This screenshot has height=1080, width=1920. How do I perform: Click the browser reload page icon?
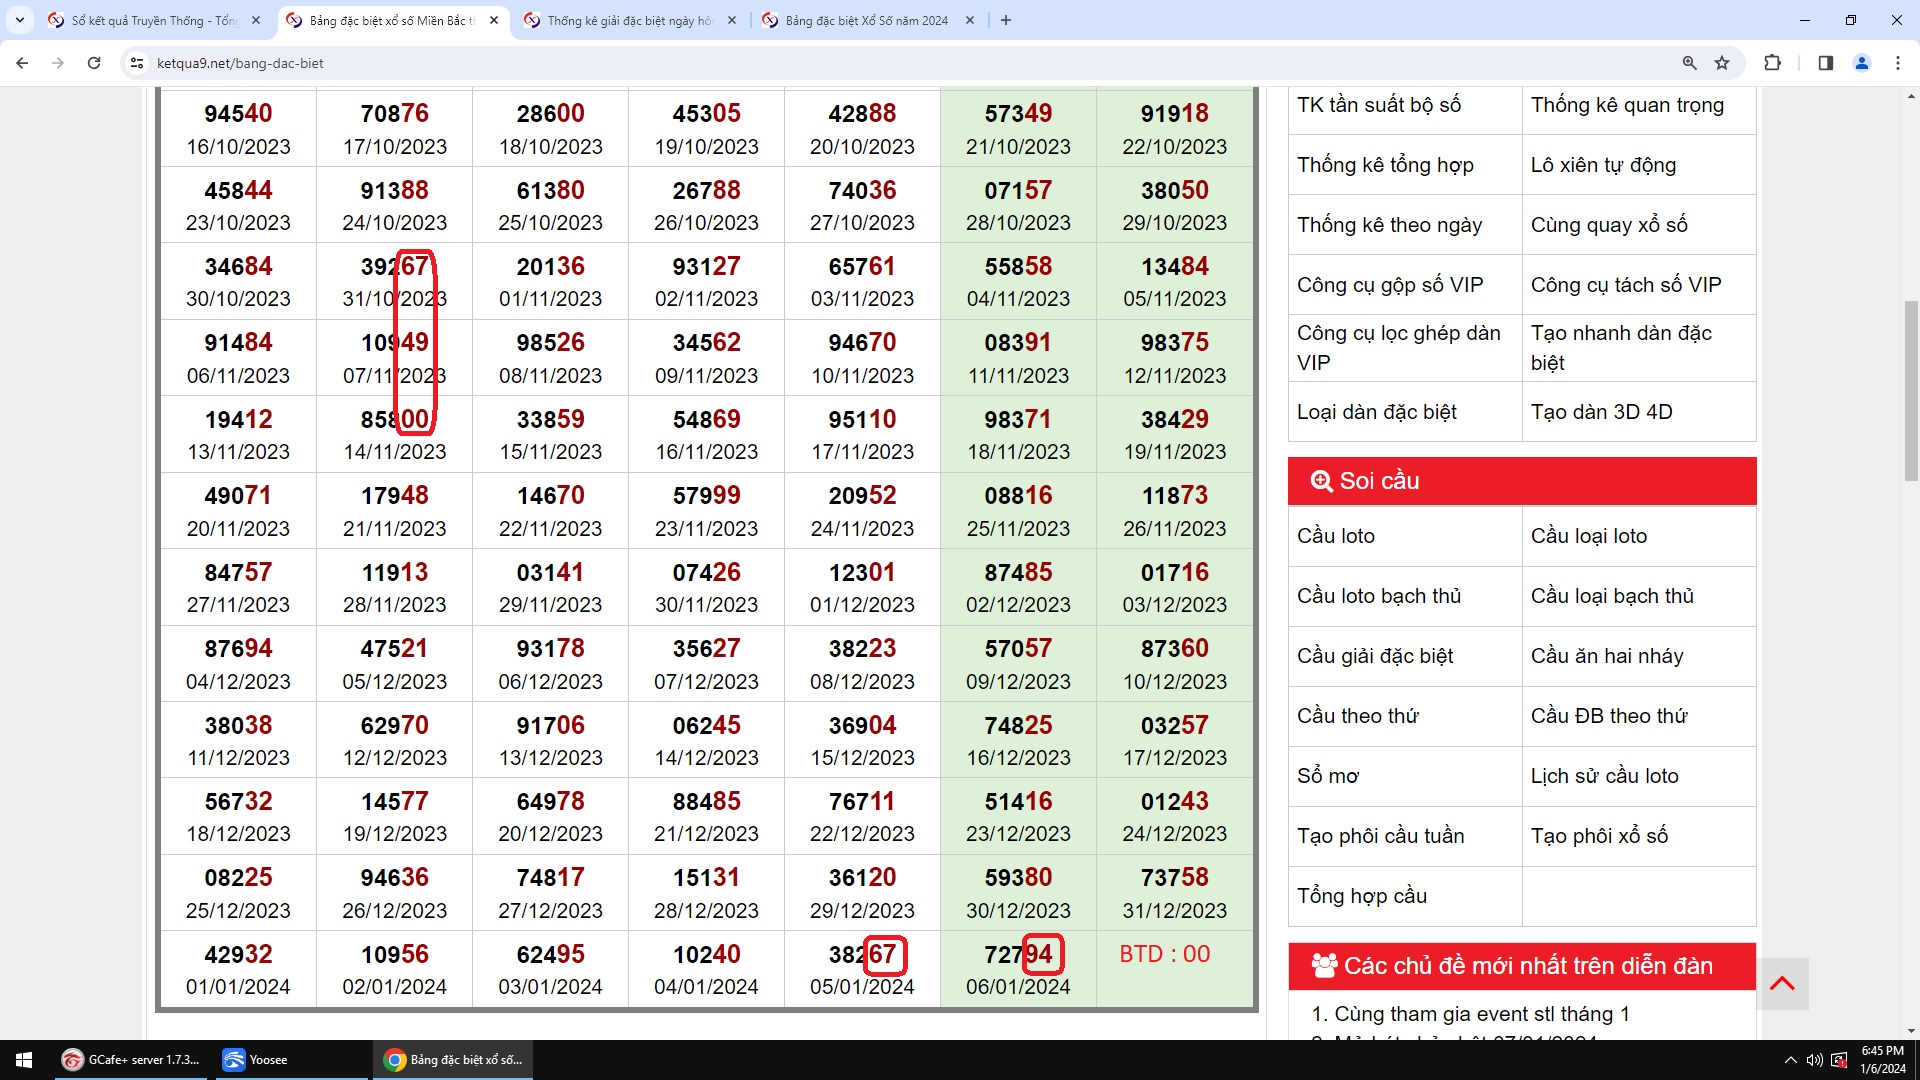(94, 63)
